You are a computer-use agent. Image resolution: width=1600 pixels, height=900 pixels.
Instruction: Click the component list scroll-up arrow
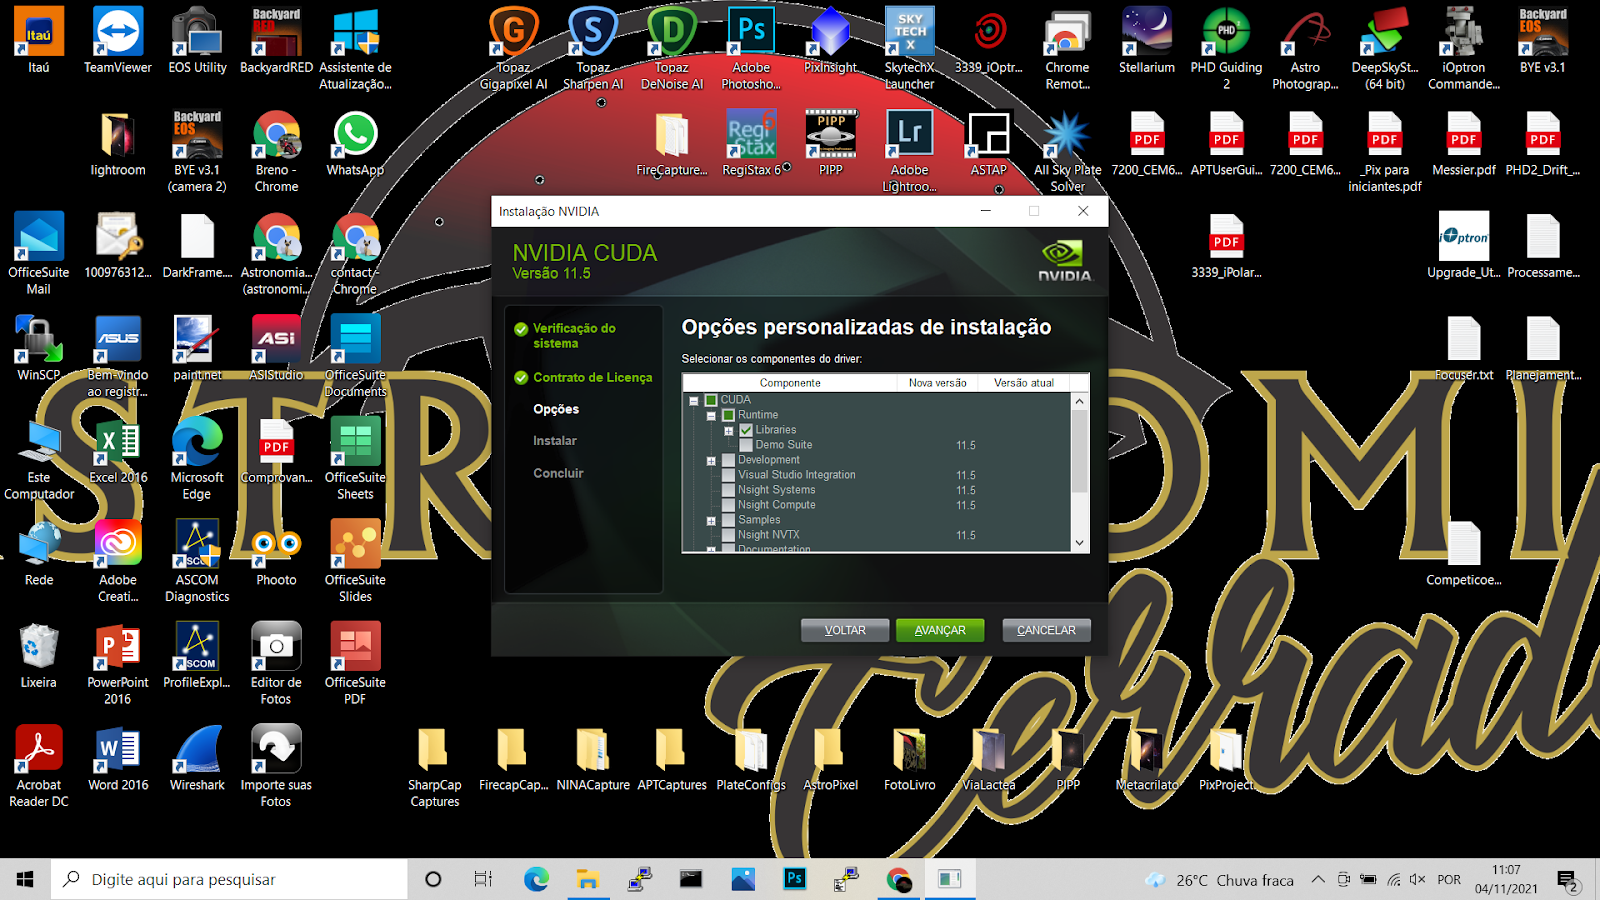coord(1079,401)
